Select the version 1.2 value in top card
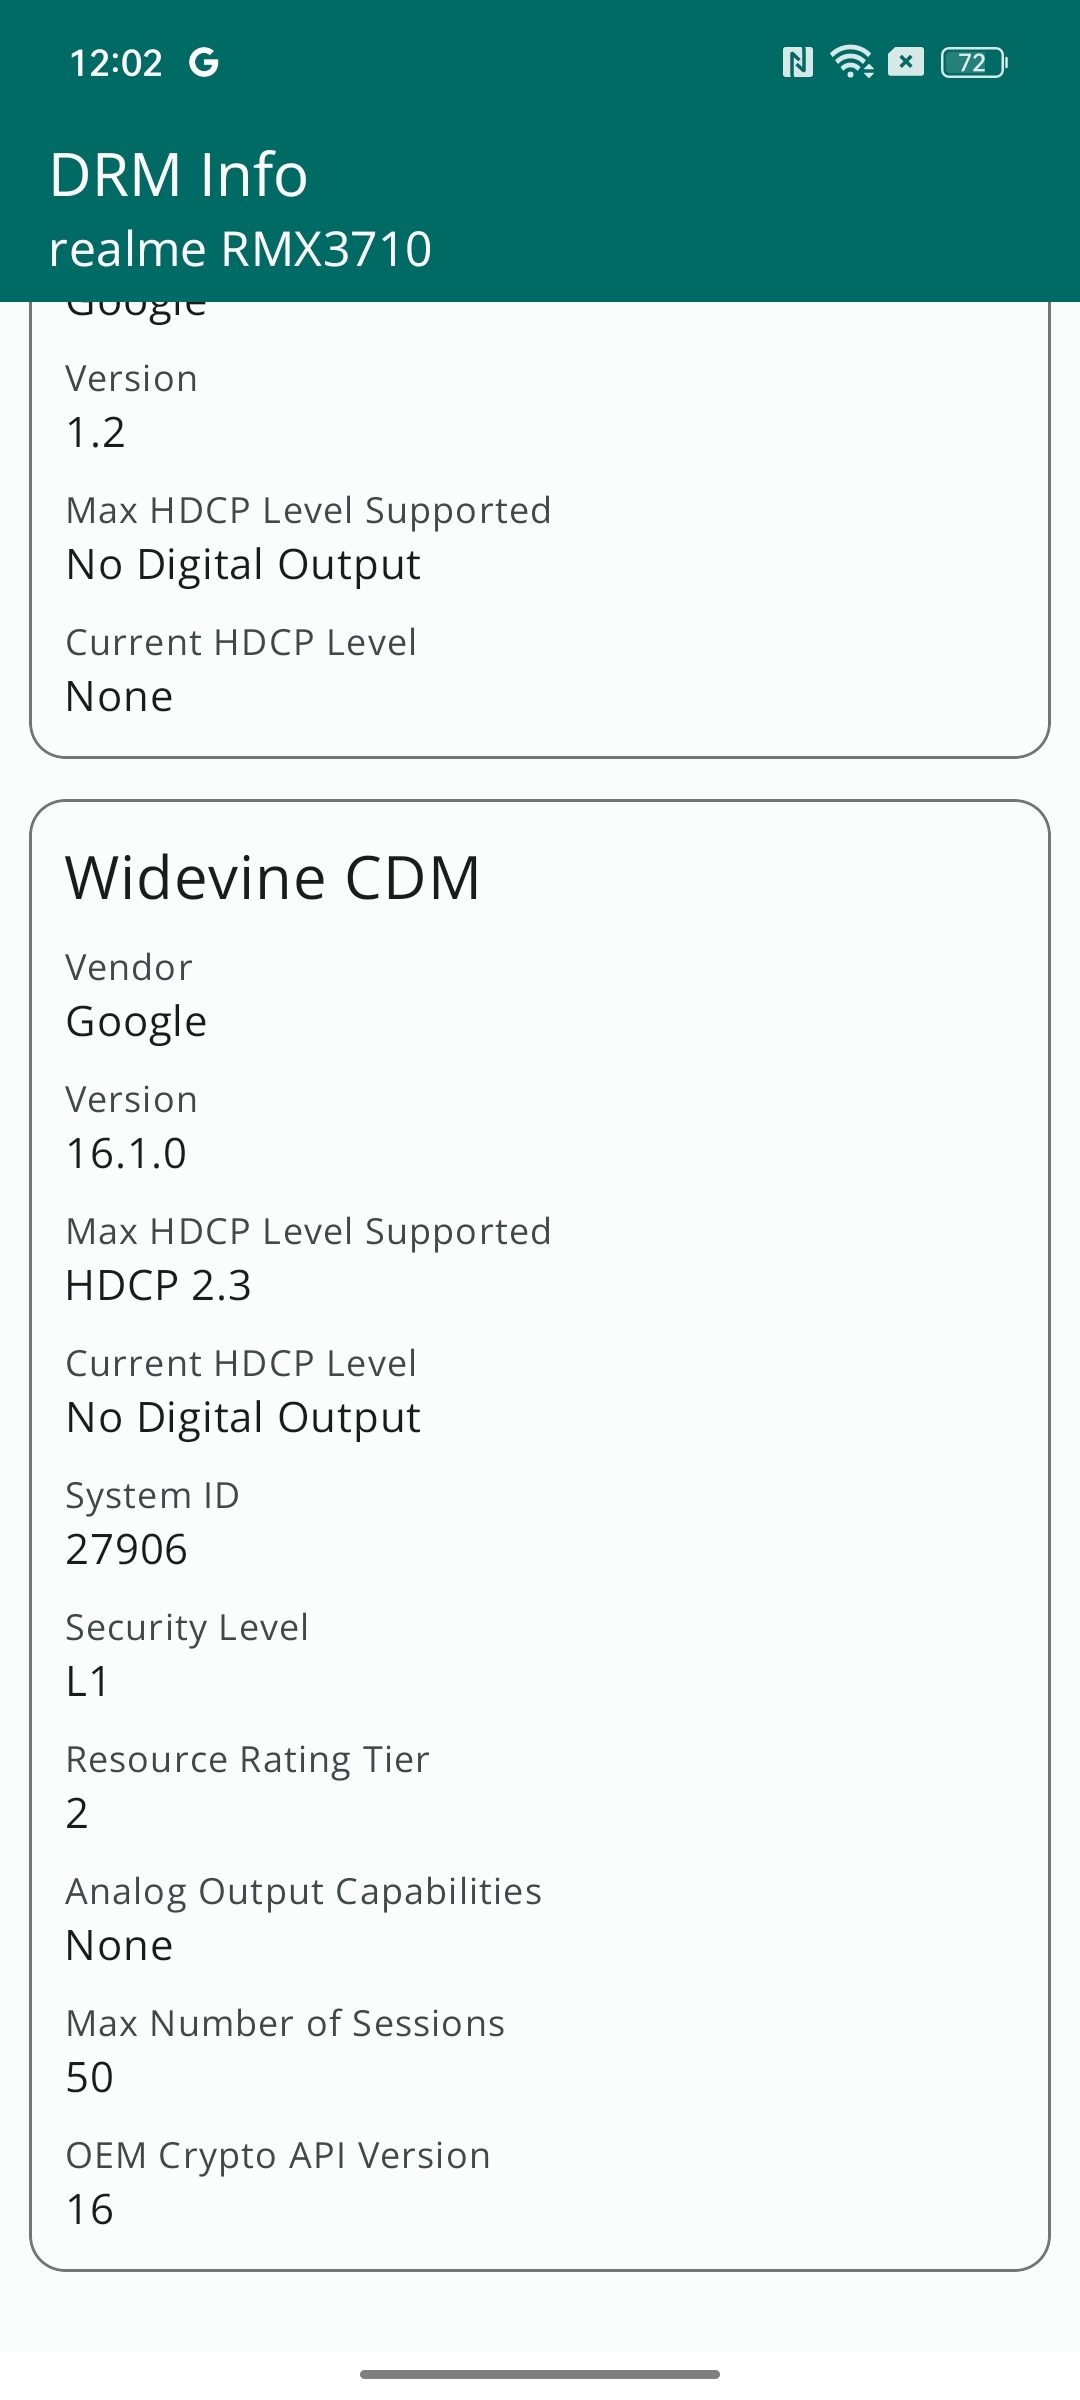The image size is (1080, 2400). point(96,432)
